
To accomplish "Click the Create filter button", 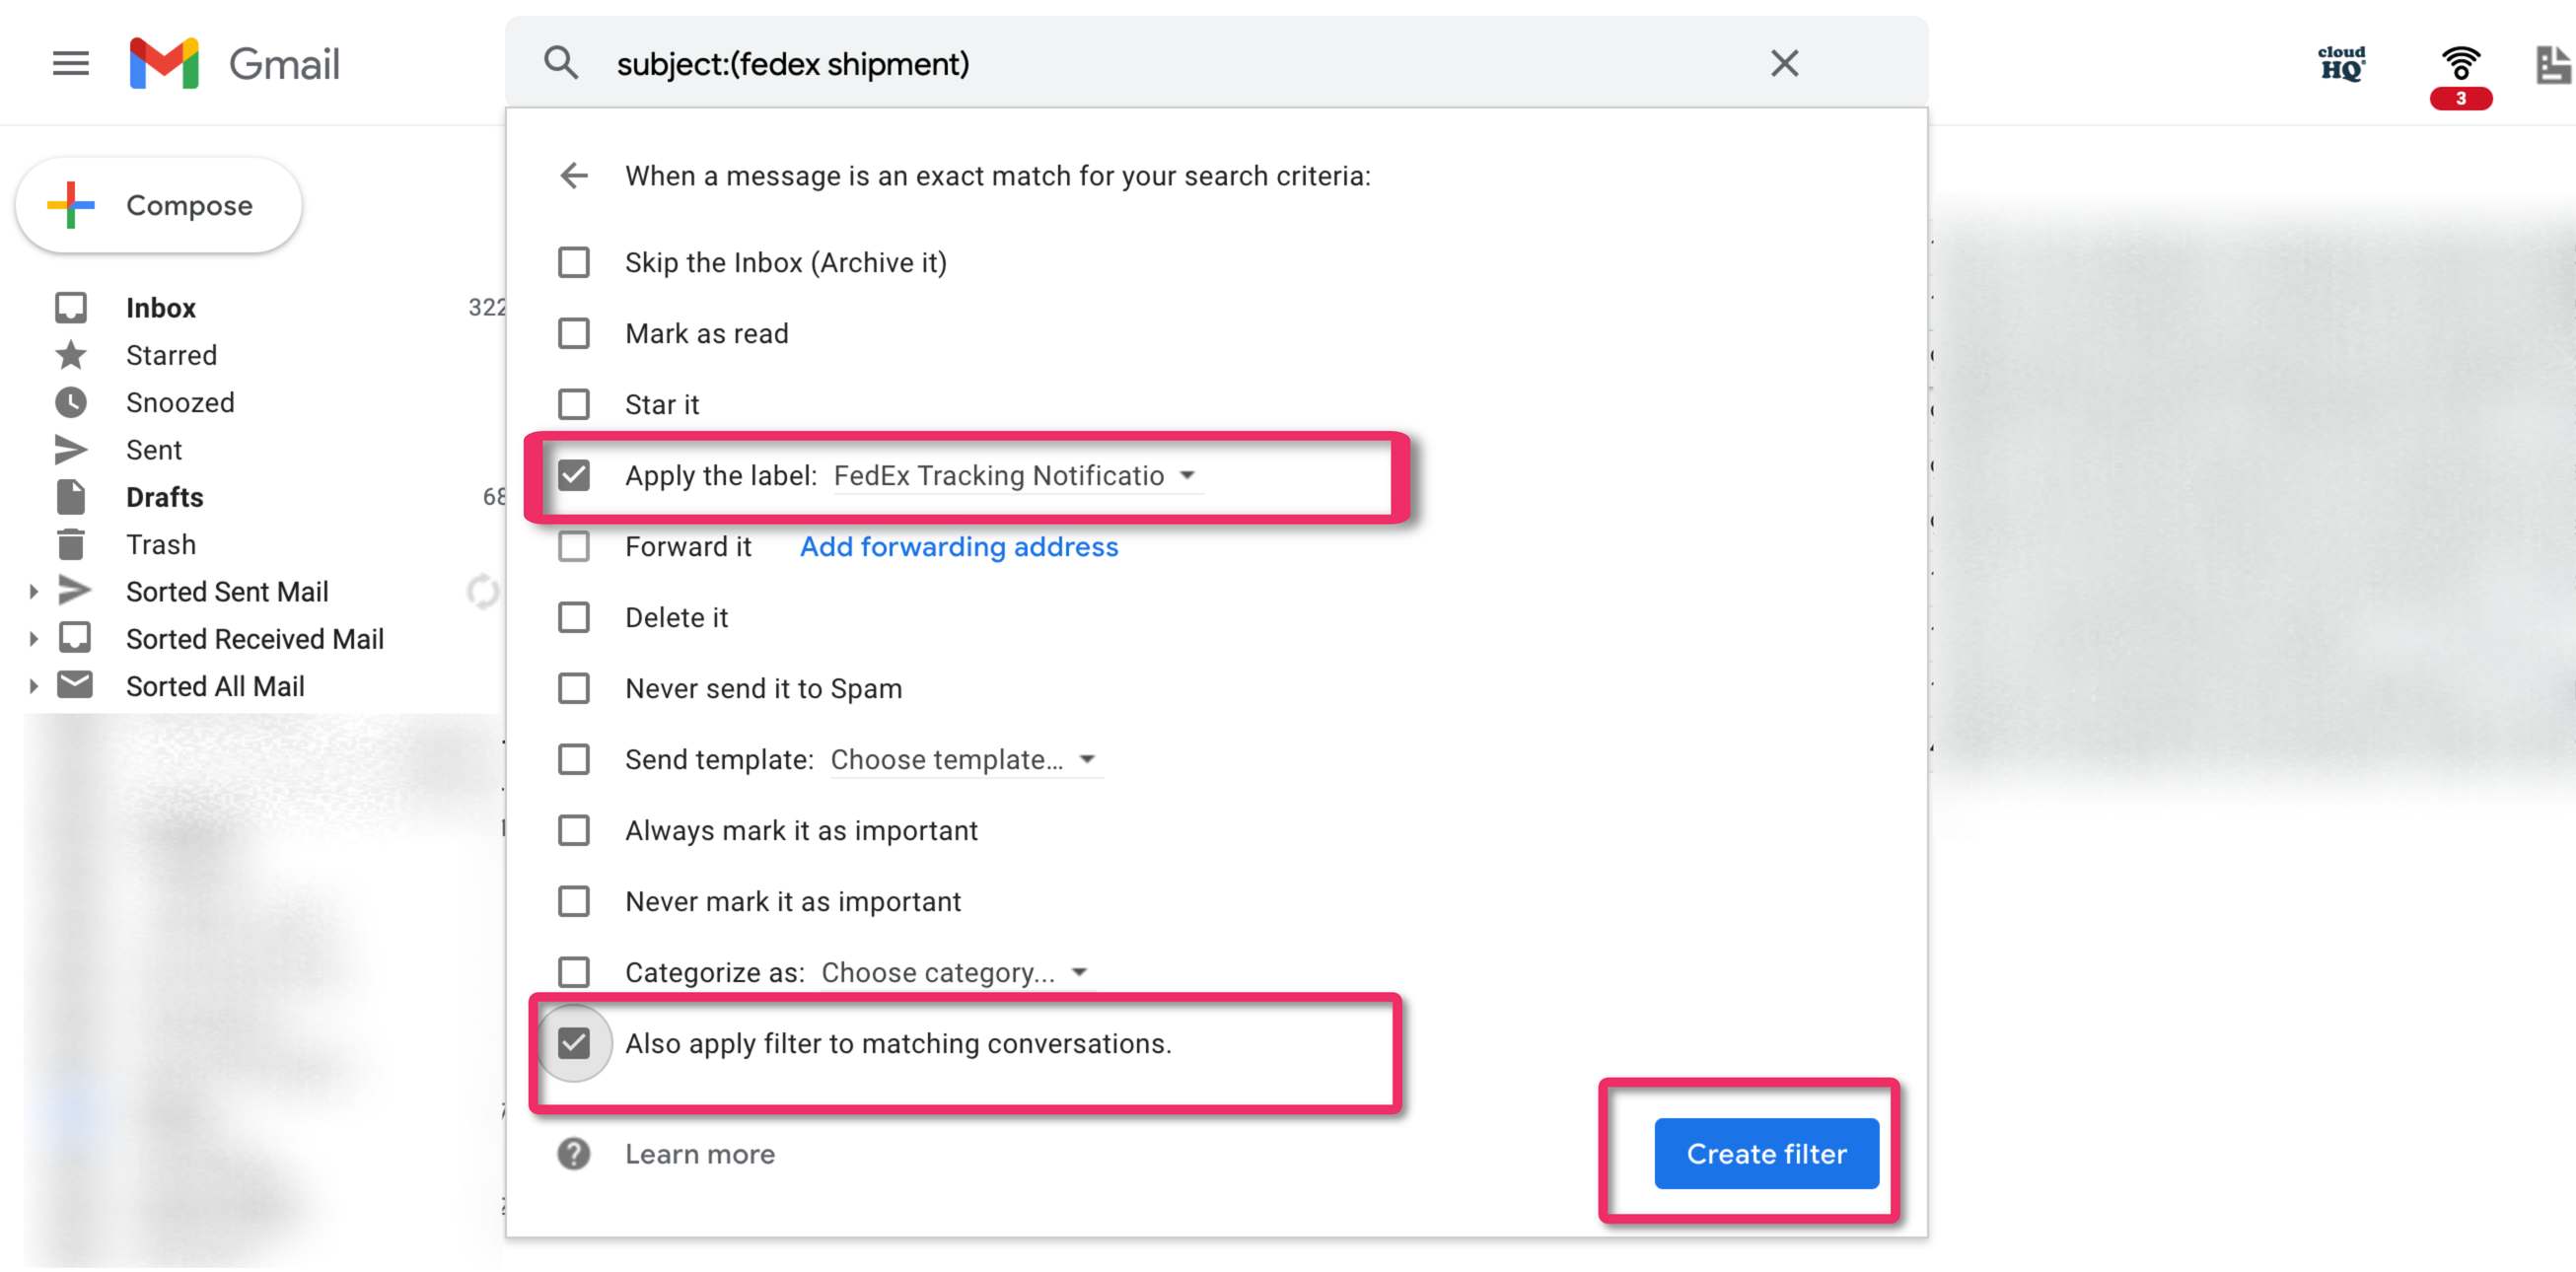I will (x=1766, y=1153).
